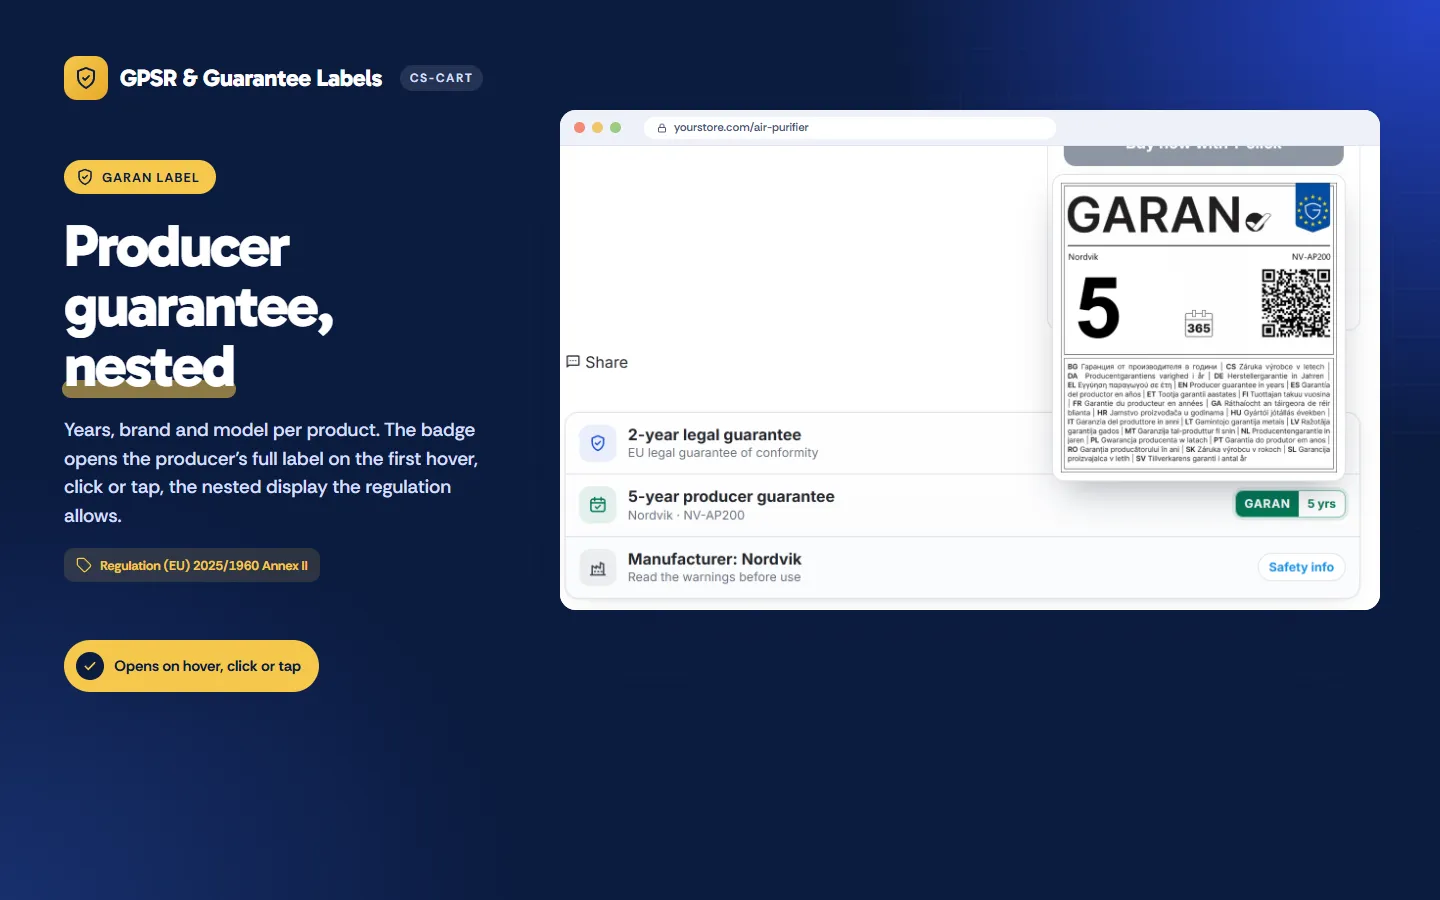This screenshot has height=900, width=1440.
Task: Open the Safety info button
Action: click(1301, 567)
